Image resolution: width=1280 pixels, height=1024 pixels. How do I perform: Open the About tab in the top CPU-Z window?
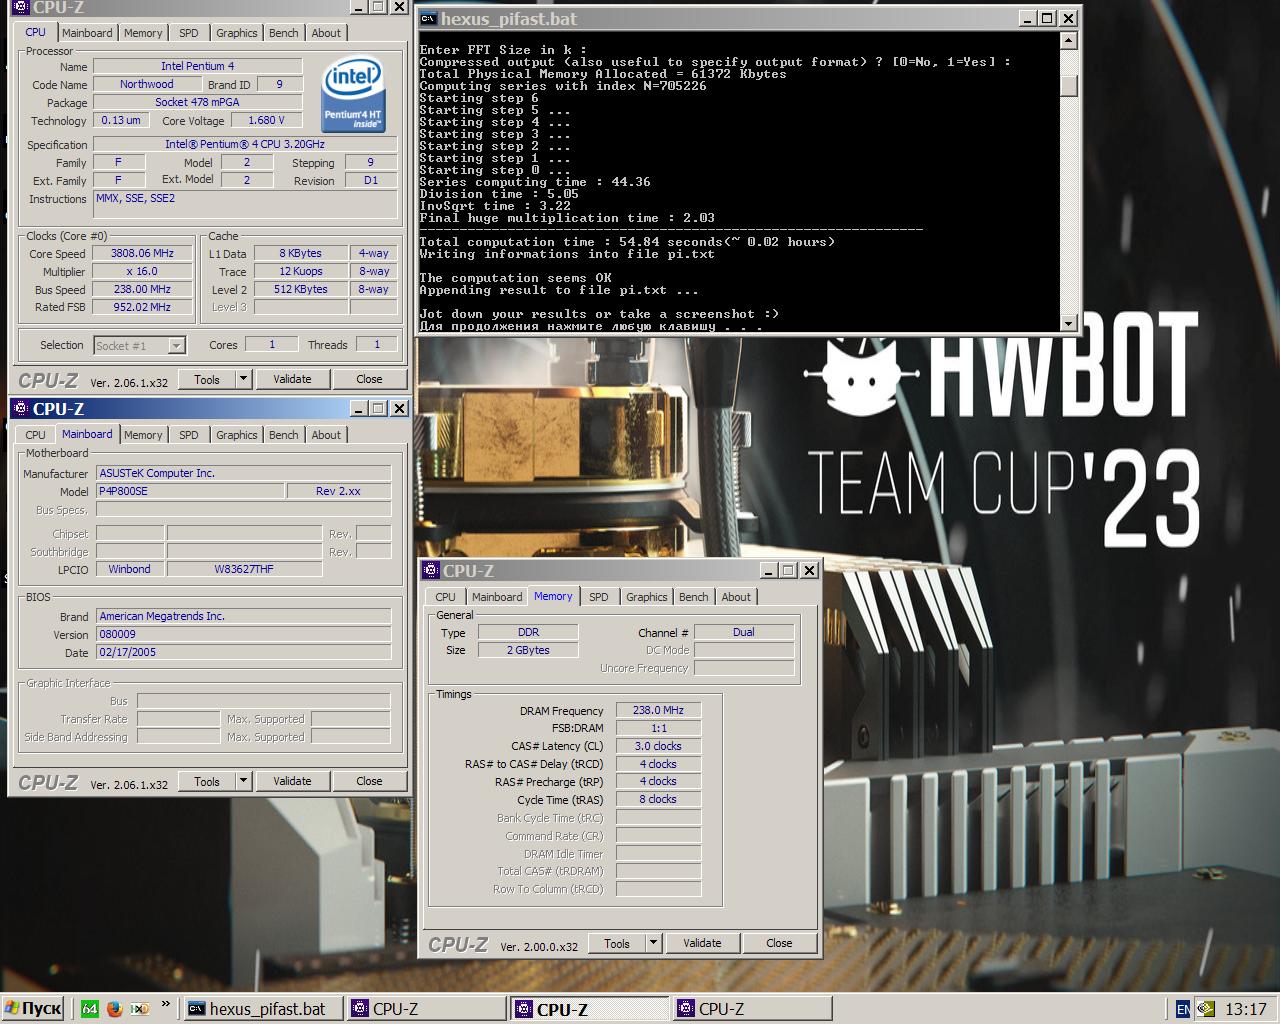click(326, 33)
